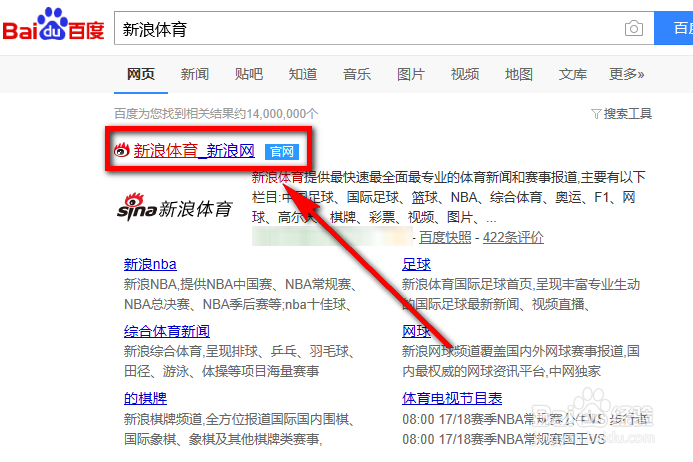The height and width of the screenshot is (462, 693).
Task: Open the 422条评价 reviews link
Action: click(513, 237)
